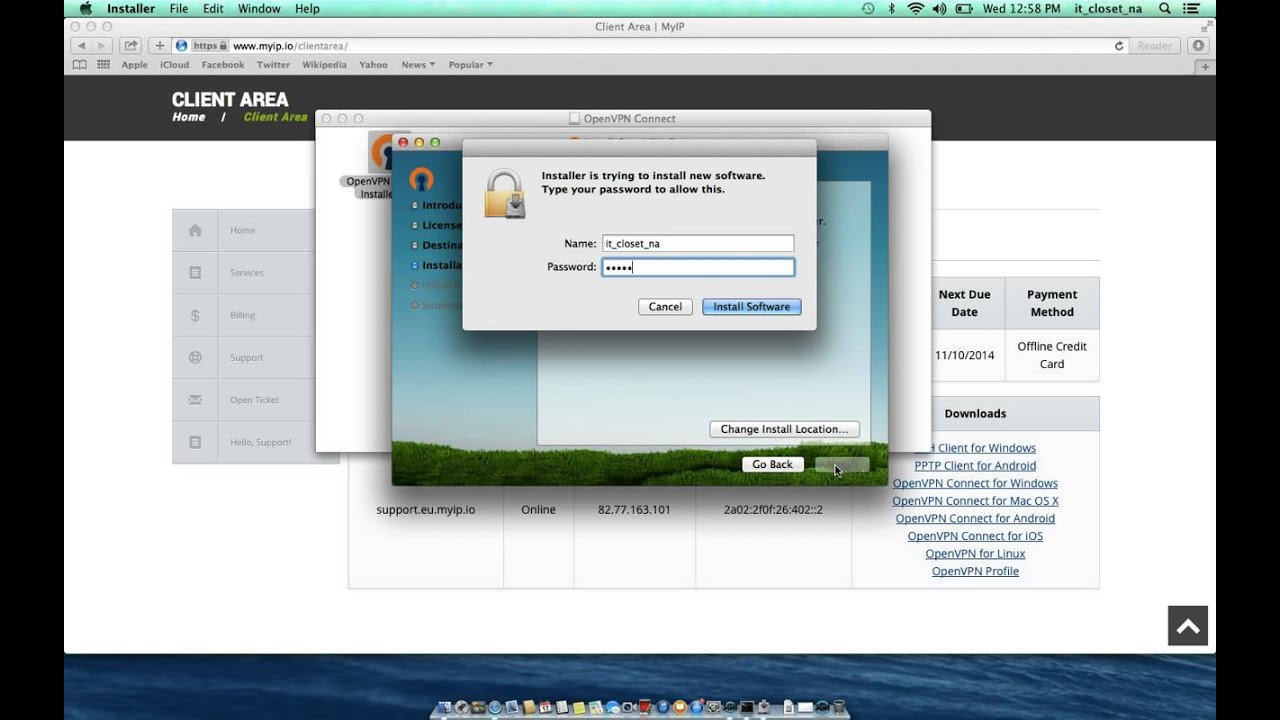This screenshot has width=1280, height=720.
Task: Open the Edit menu
Action: coord(213,8)
